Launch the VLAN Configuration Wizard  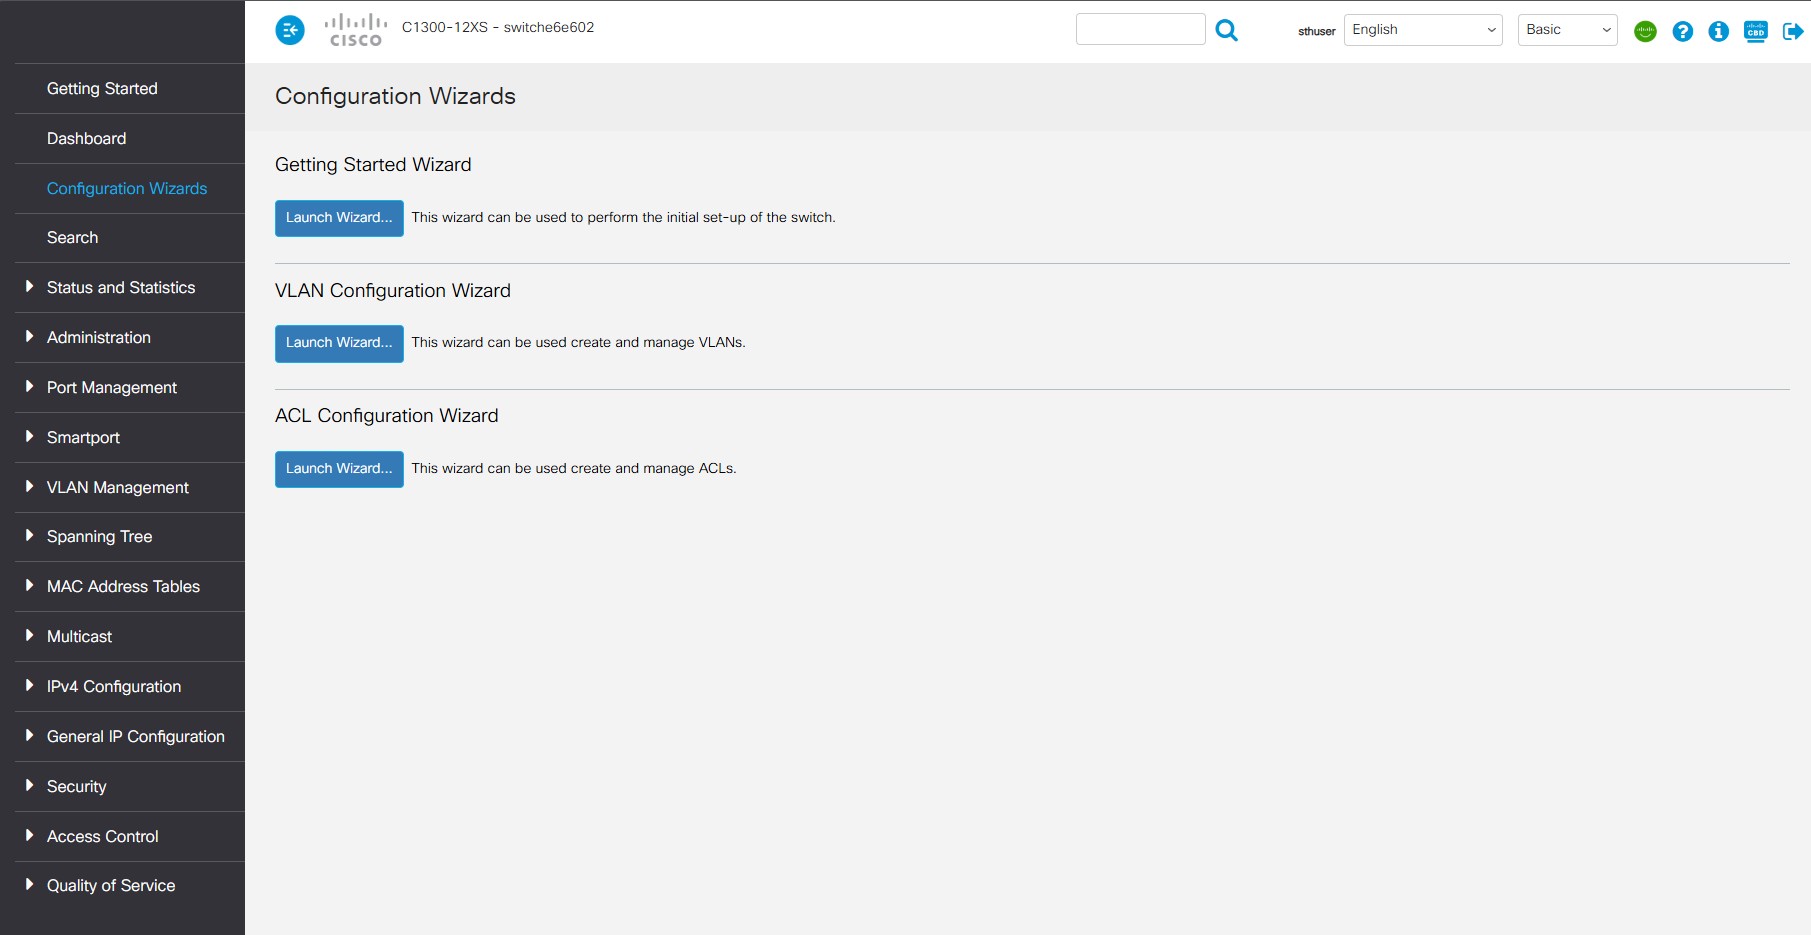[x=339, y=343]
